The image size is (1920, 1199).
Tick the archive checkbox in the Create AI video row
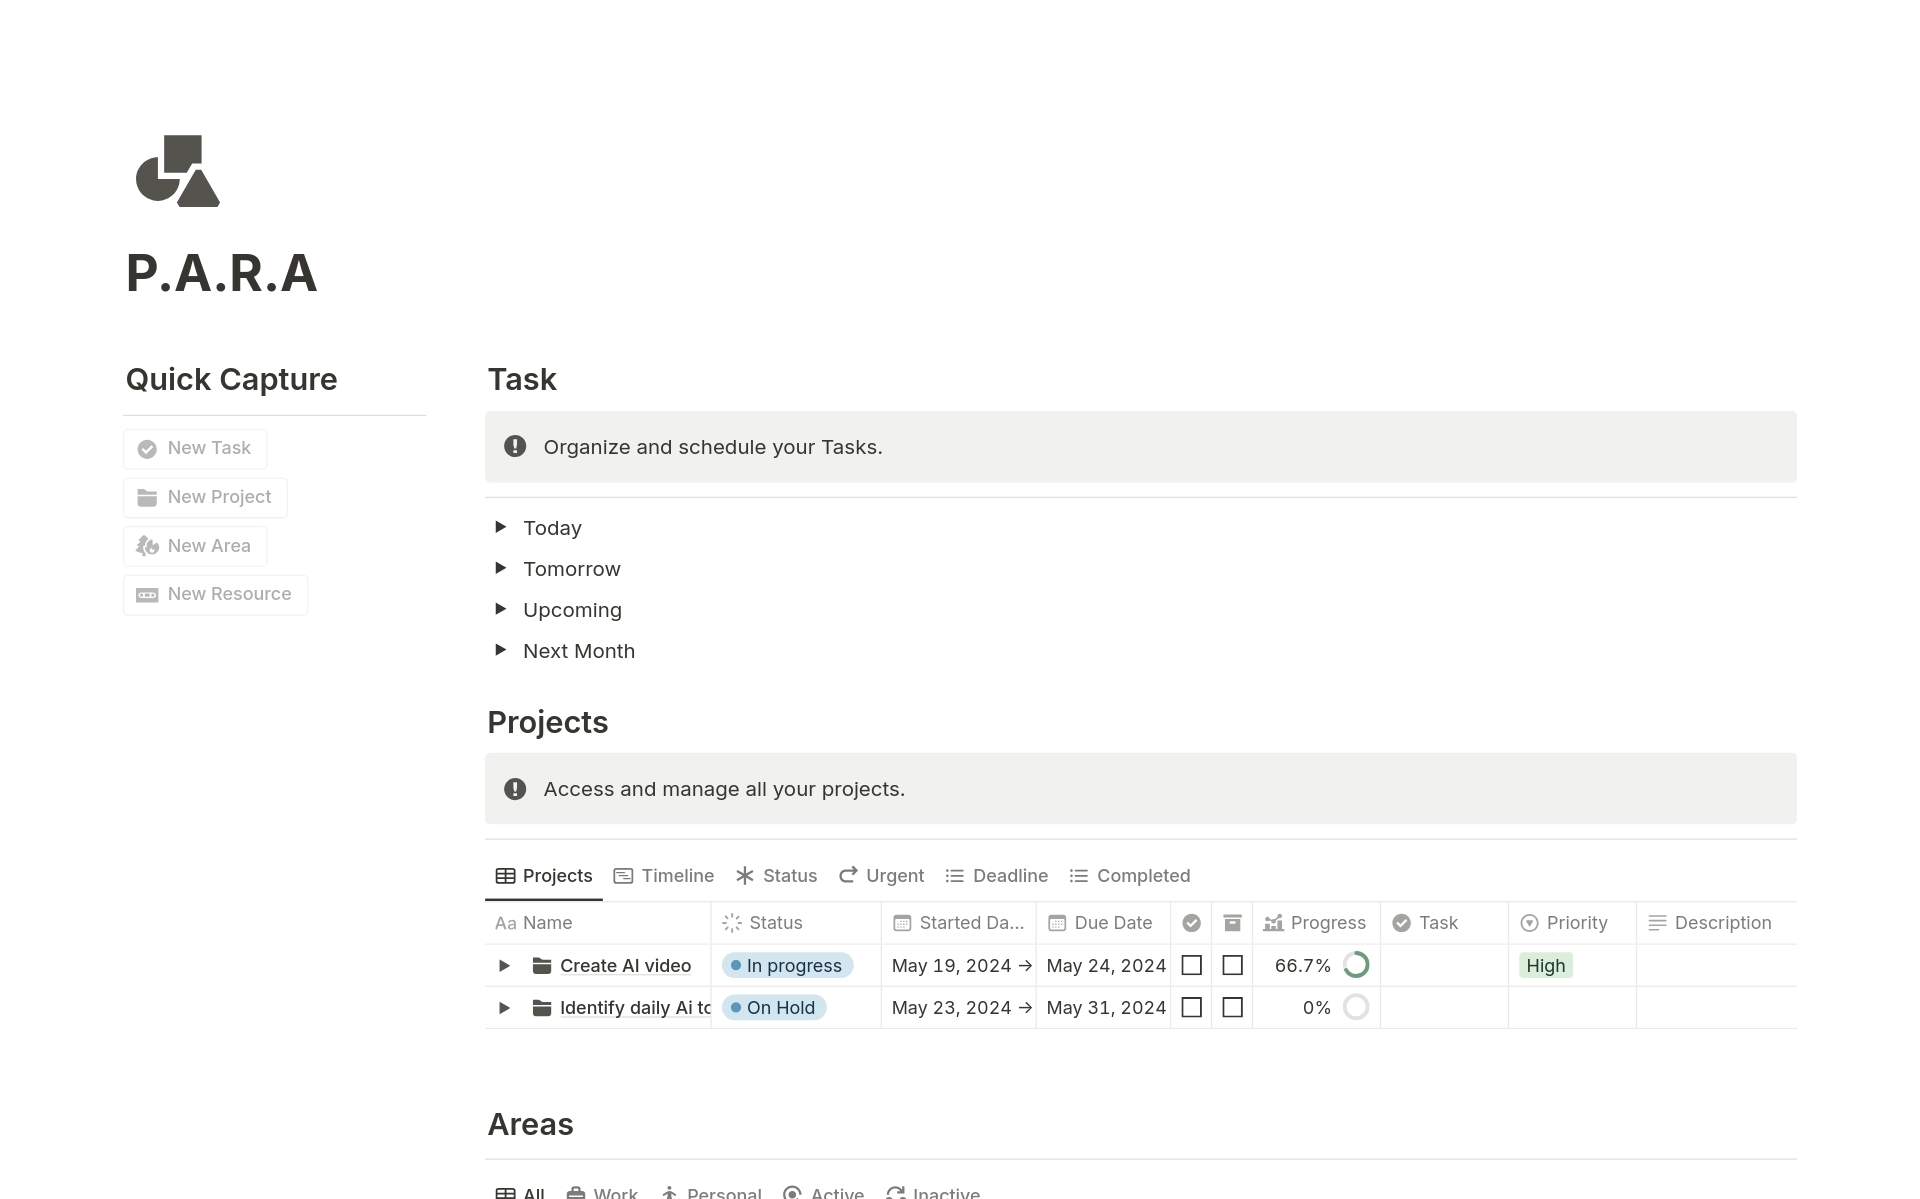coord(1232,965)
